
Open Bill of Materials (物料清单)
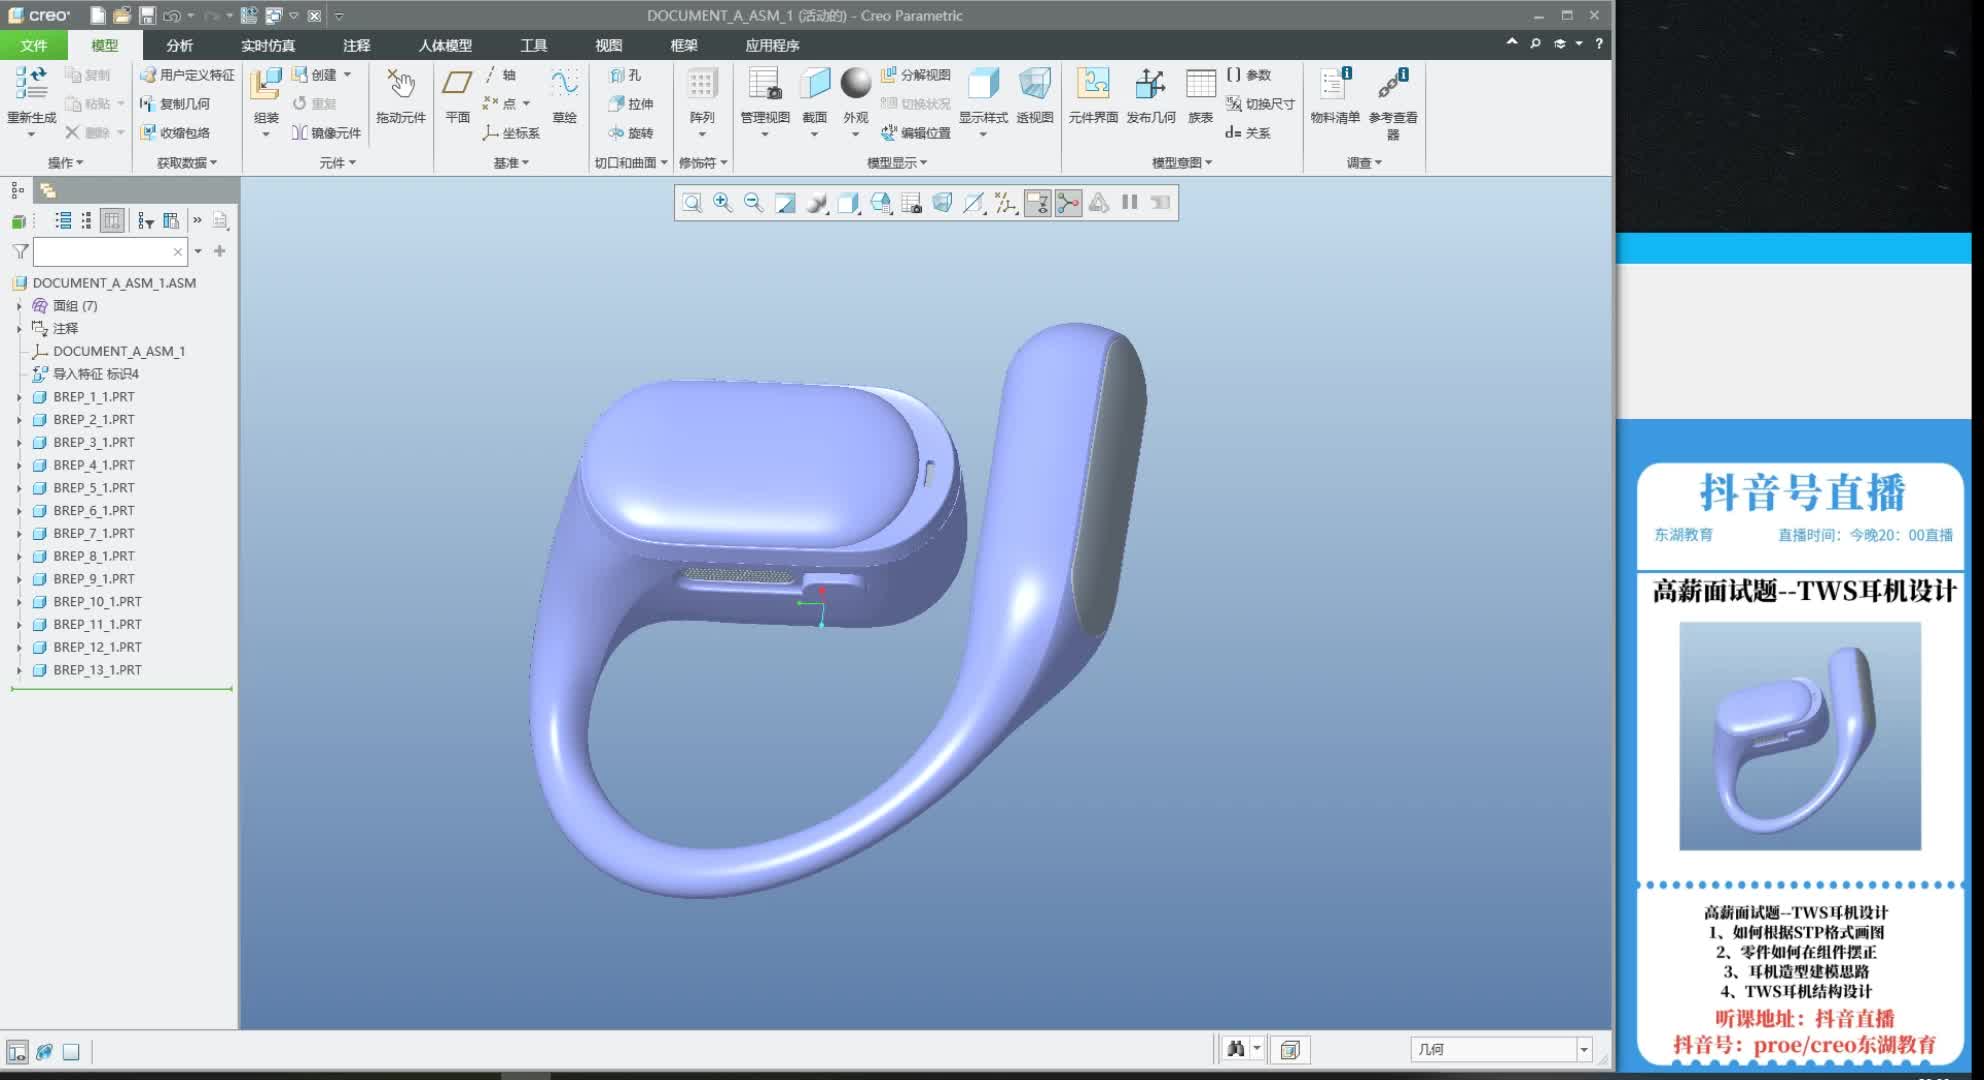pos(1334,95)
